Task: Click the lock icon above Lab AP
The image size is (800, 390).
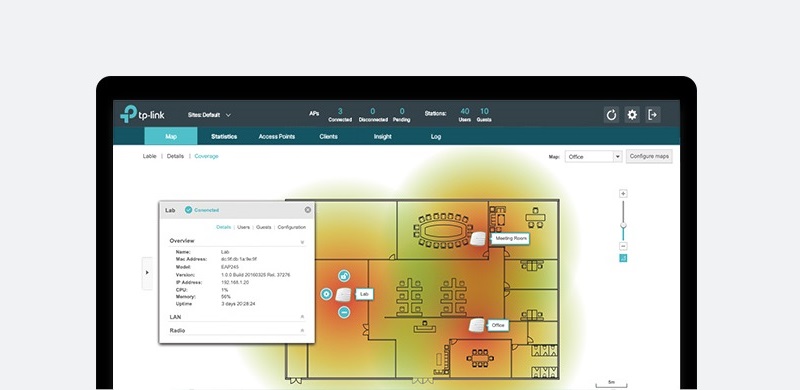Action: (344, 276)
